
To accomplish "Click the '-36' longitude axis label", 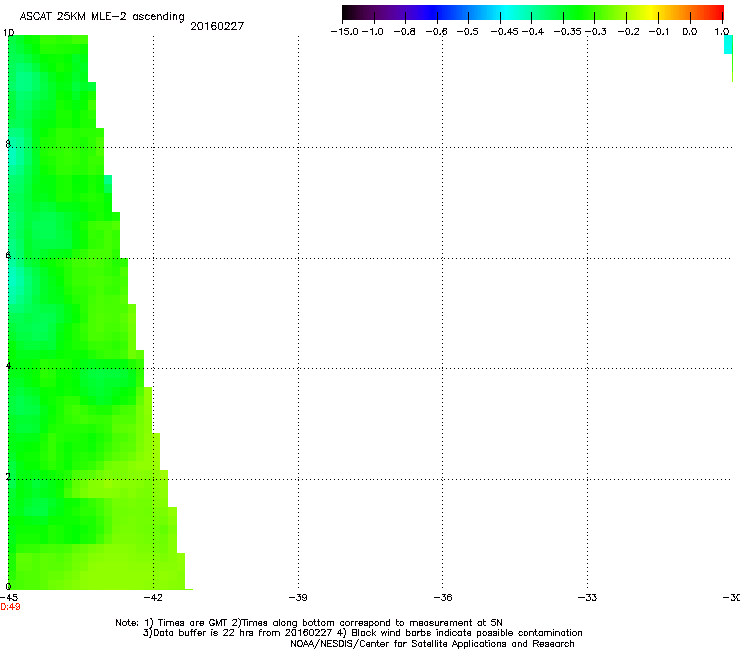I will pos(443,598).
